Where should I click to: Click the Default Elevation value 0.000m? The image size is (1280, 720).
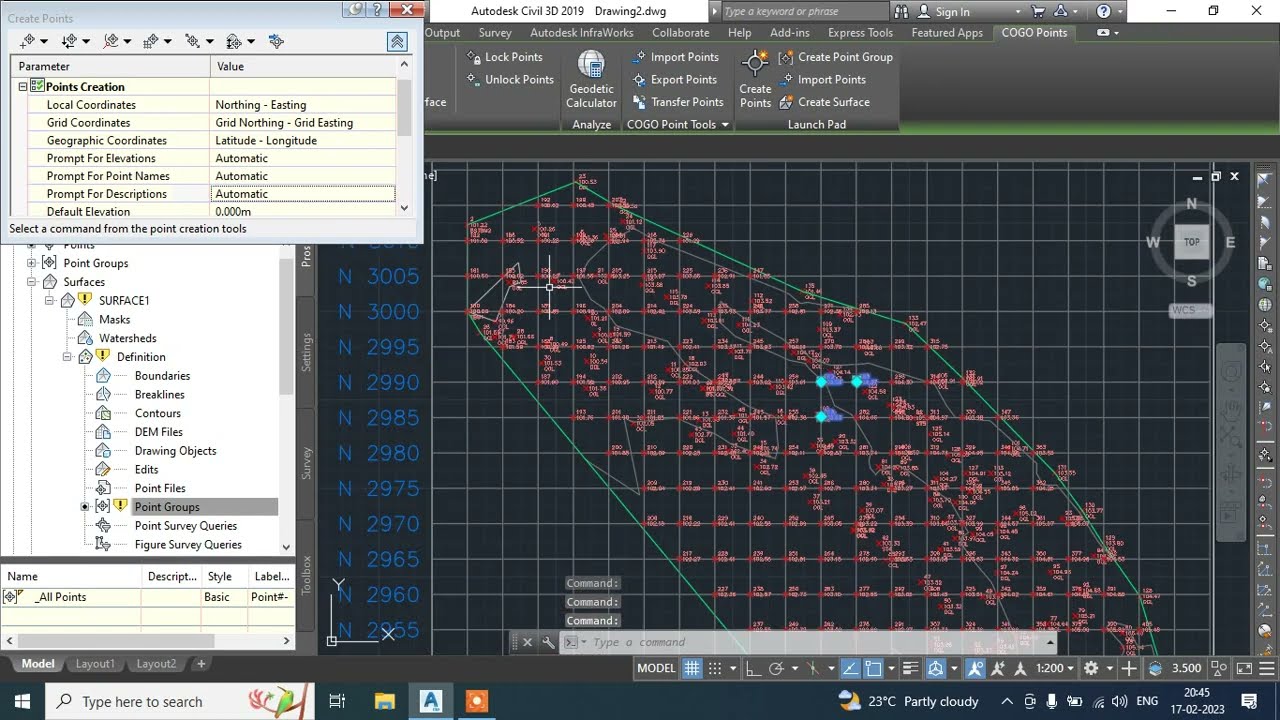pyautogui.click(x=304, y=211)
